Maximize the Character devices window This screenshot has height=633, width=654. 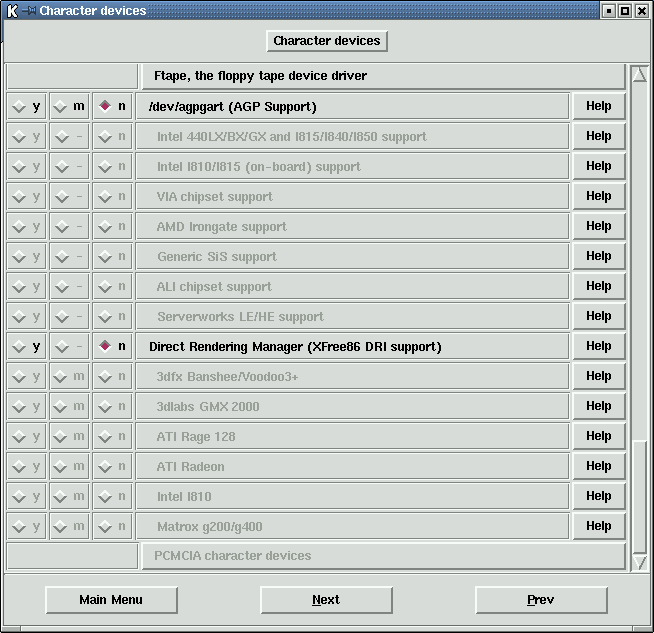coord(625,11)
